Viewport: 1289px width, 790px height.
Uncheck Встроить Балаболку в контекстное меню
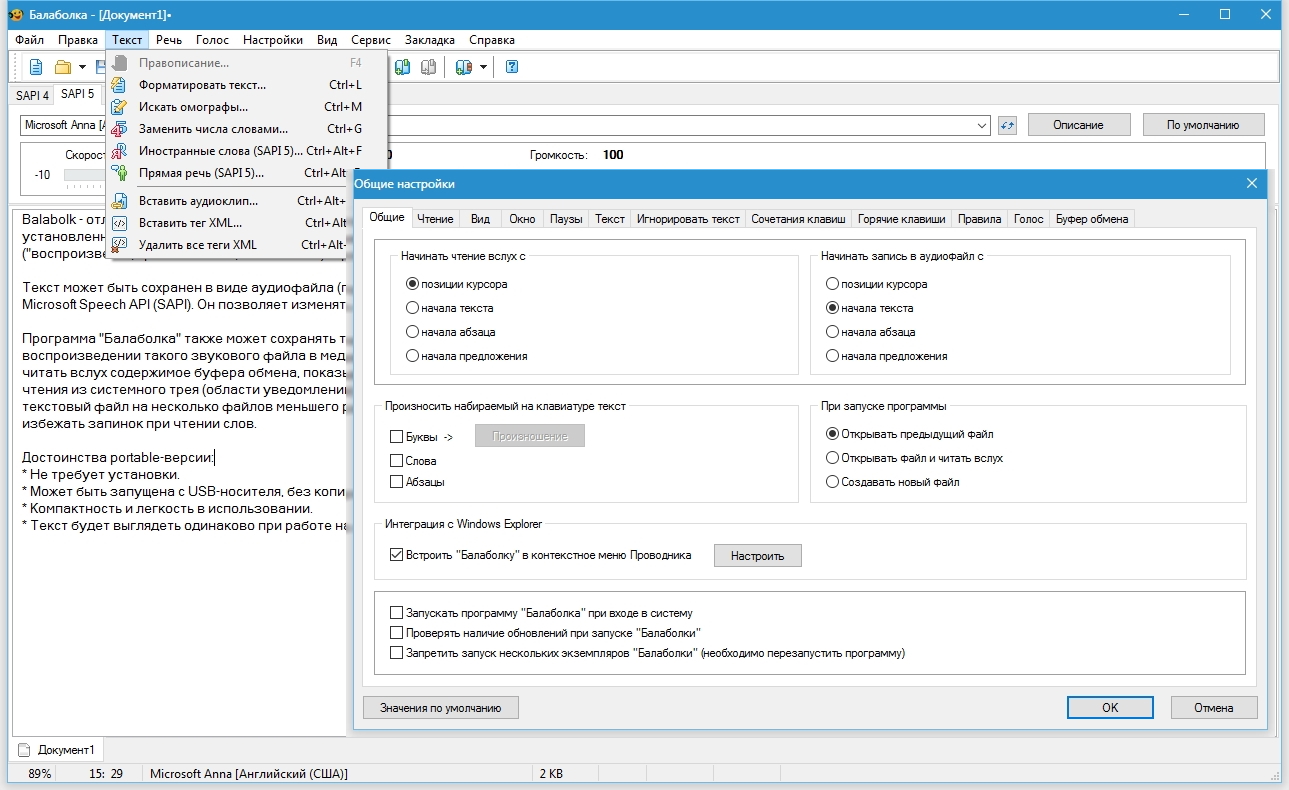click(x=397, y=555)
